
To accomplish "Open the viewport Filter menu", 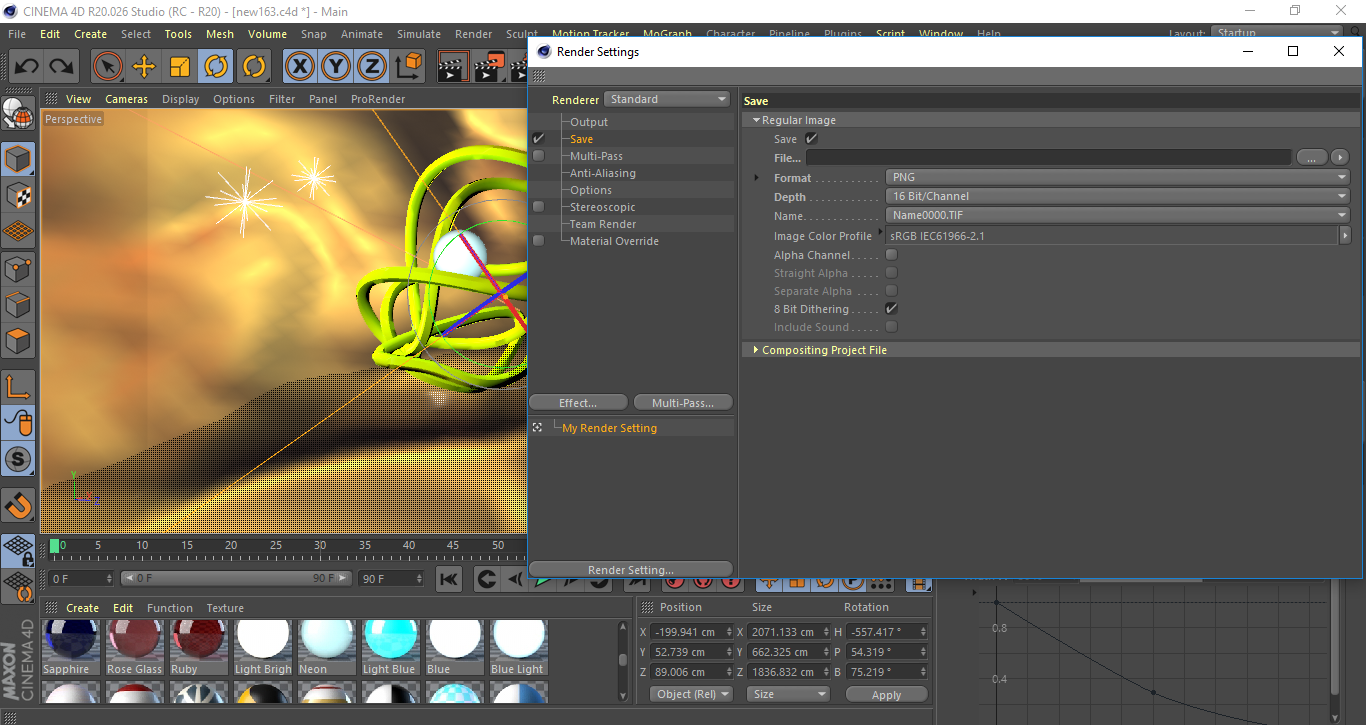I will [283, 99].
